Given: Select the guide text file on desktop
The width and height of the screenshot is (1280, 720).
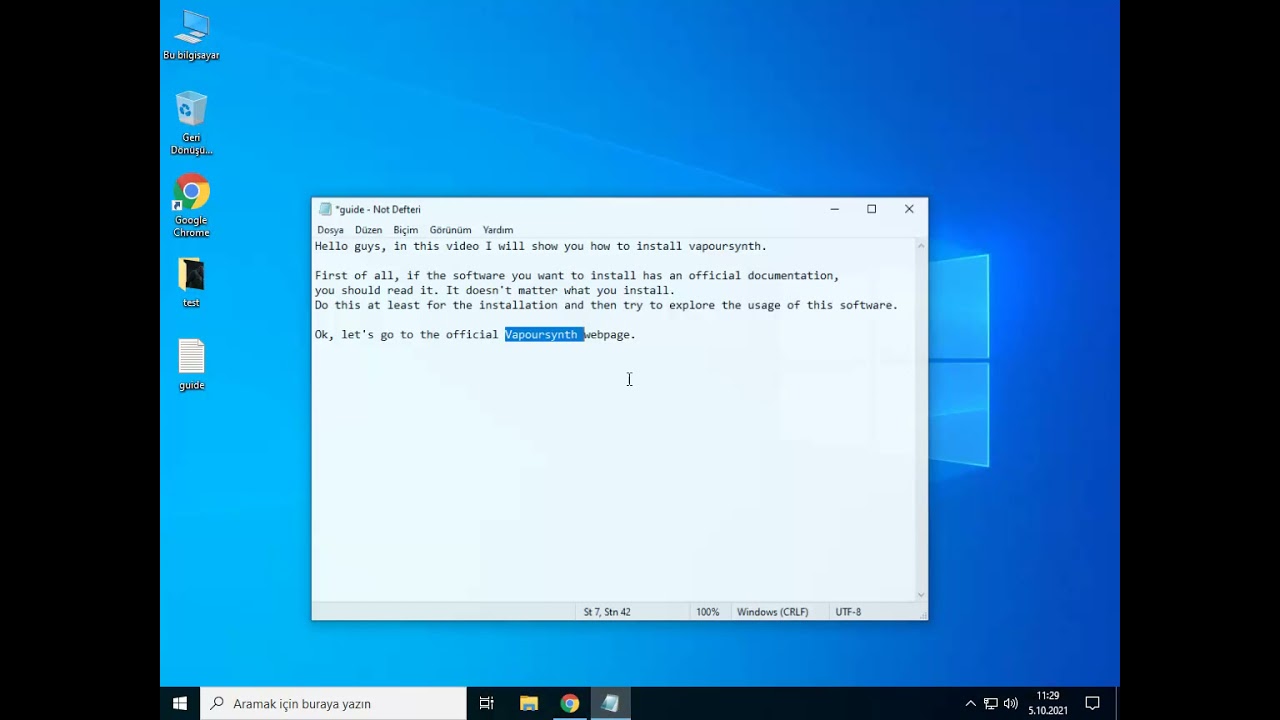Looking at the screenshot, I should point(191,364).
